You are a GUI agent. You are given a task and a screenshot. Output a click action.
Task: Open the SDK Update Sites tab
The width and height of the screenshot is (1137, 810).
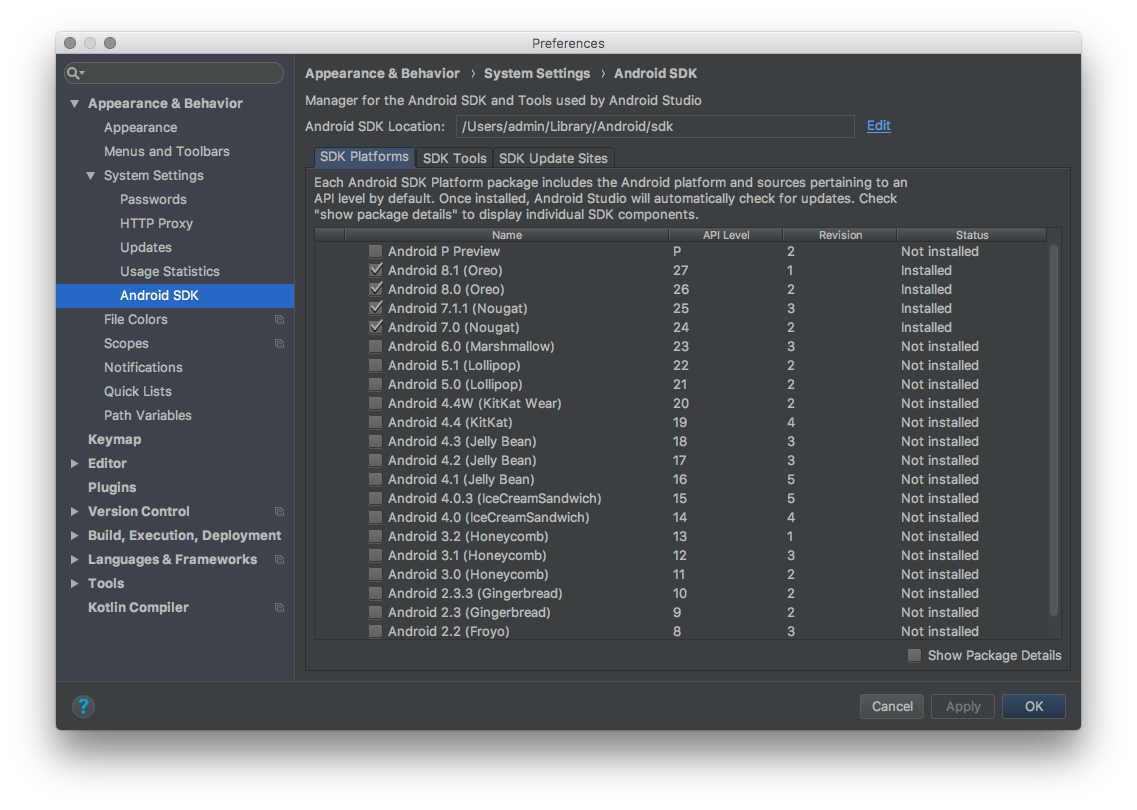[x=553, y=158]
